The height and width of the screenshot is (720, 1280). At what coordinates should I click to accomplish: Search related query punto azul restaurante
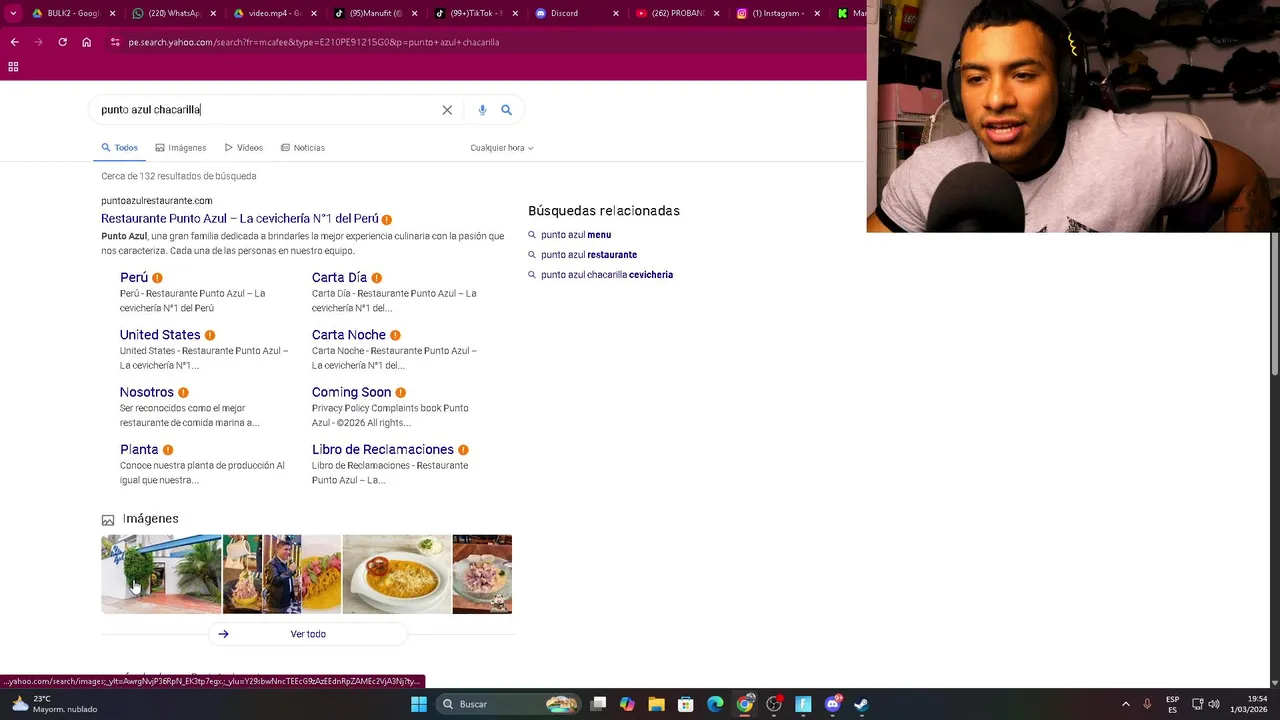[589, 255]
